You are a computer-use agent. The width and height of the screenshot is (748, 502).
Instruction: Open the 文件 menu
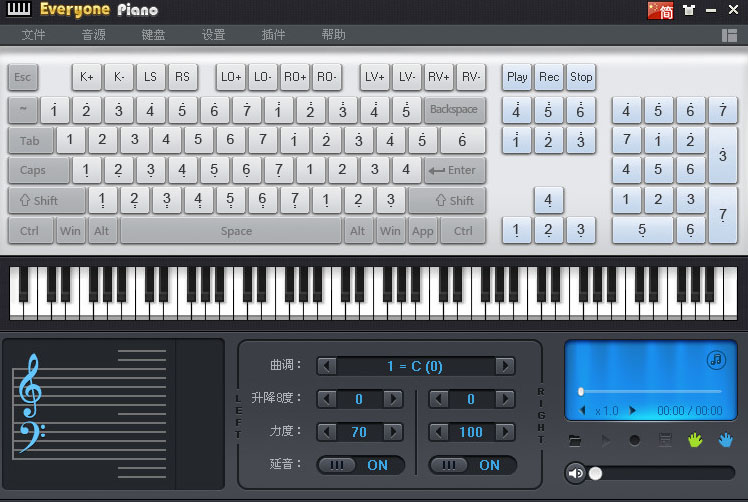(33, 35)
